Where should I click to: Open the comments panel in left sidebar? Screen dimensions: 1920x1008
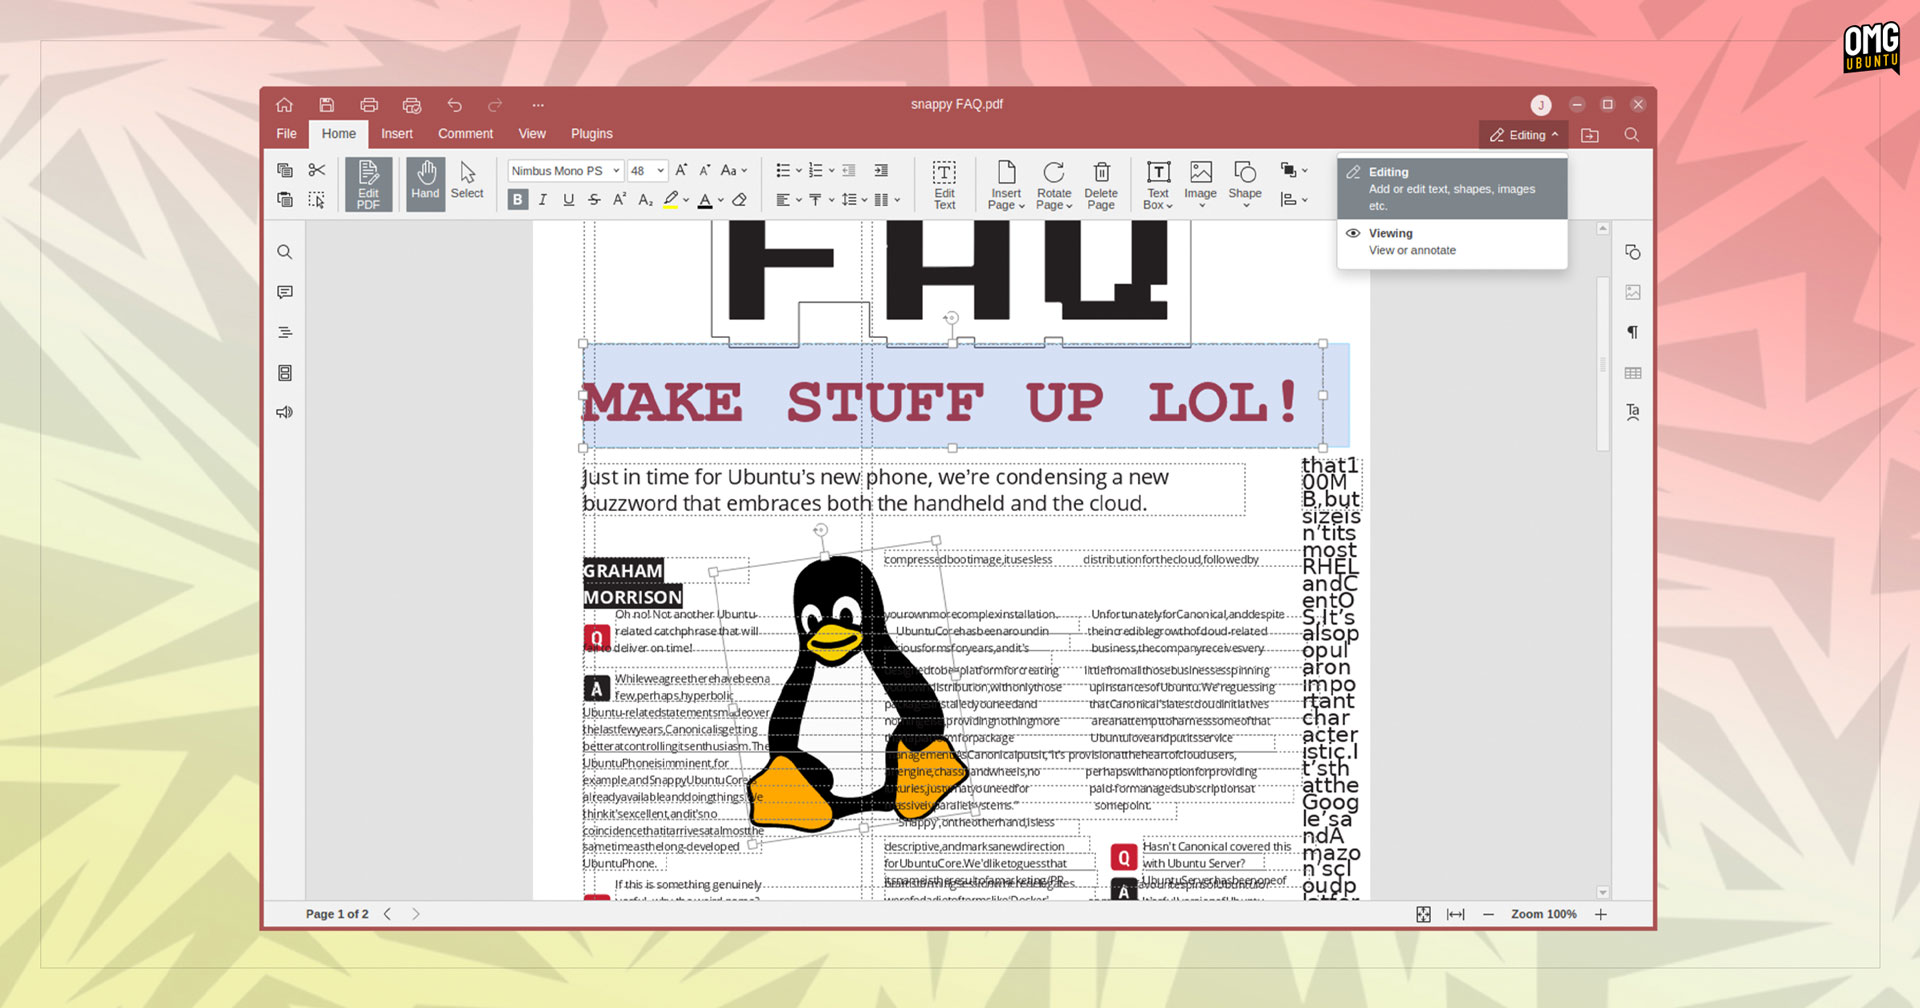tap(285, 292)
